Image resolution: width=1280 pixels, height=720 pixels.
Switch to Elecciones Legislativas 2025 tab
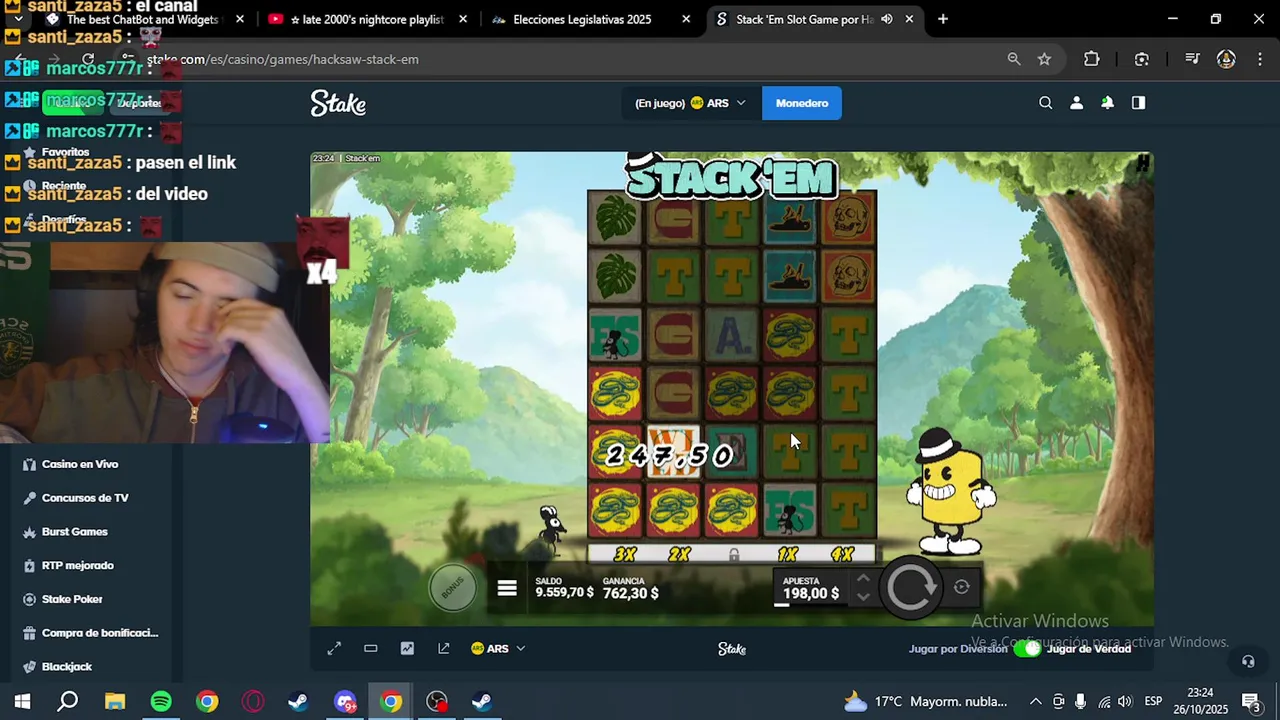pyautogui.click(x=581, y=19)
